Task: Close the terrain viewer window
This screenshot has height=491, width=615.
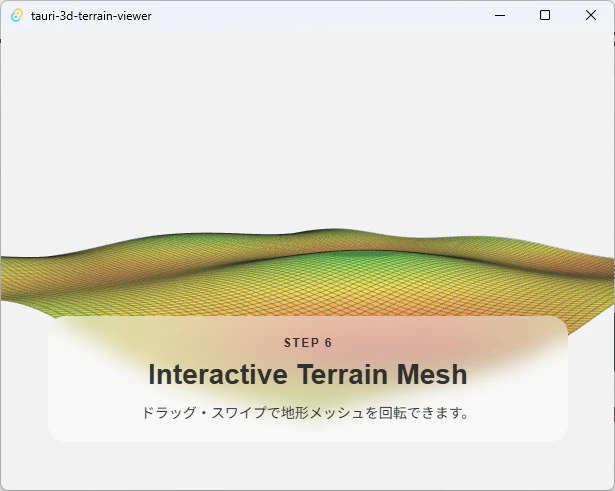Action: [591, 16]
